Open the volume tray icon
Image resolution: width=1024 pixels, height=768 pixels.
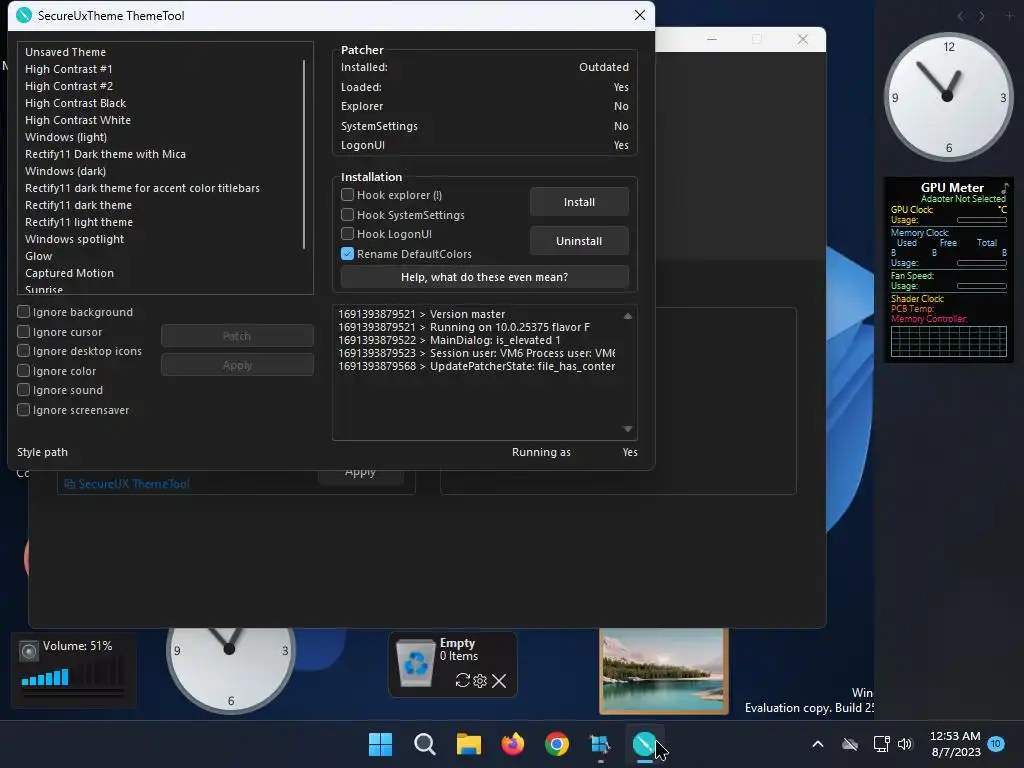click(x=904, y=744)
